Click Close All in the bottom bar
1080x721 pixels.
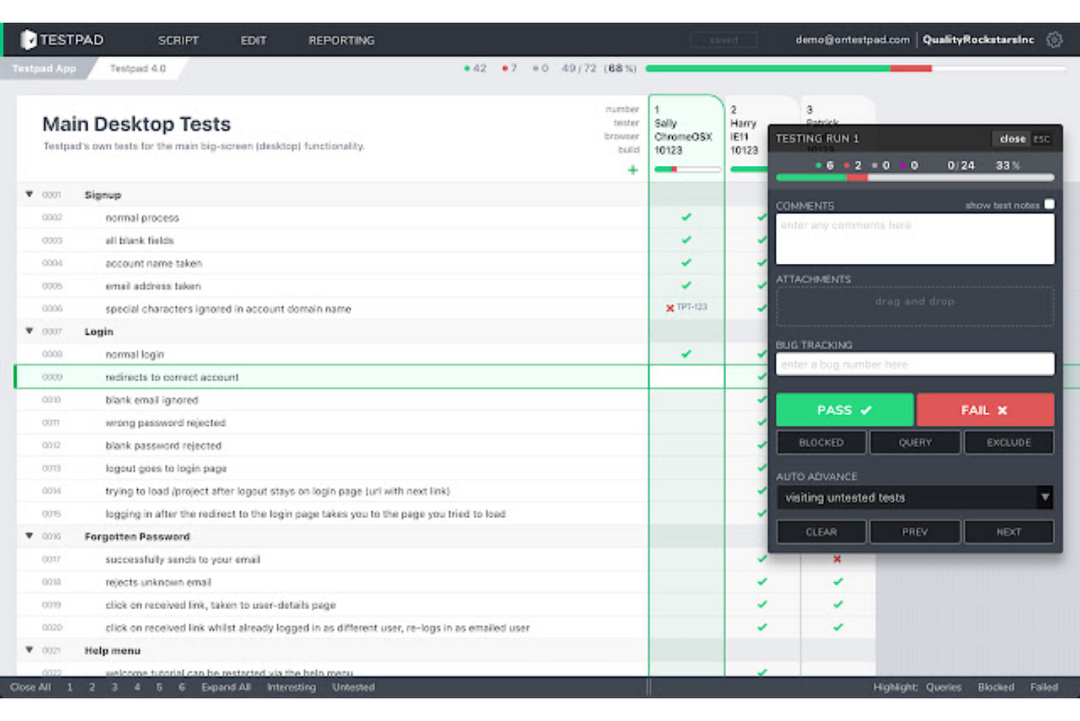(30, 687)
